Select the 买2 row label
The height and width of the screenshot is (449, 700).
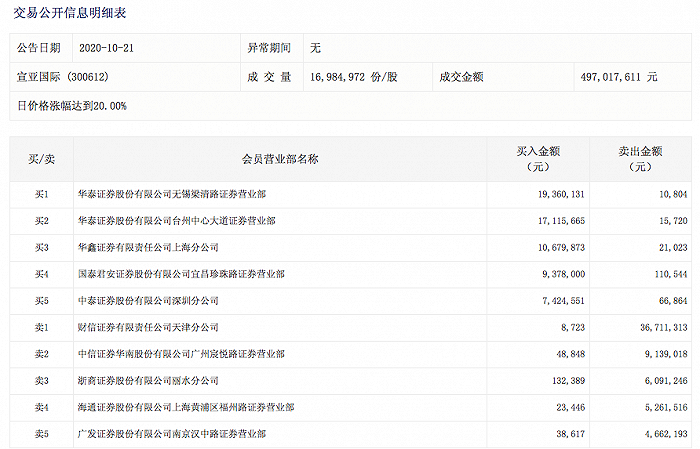42,221
